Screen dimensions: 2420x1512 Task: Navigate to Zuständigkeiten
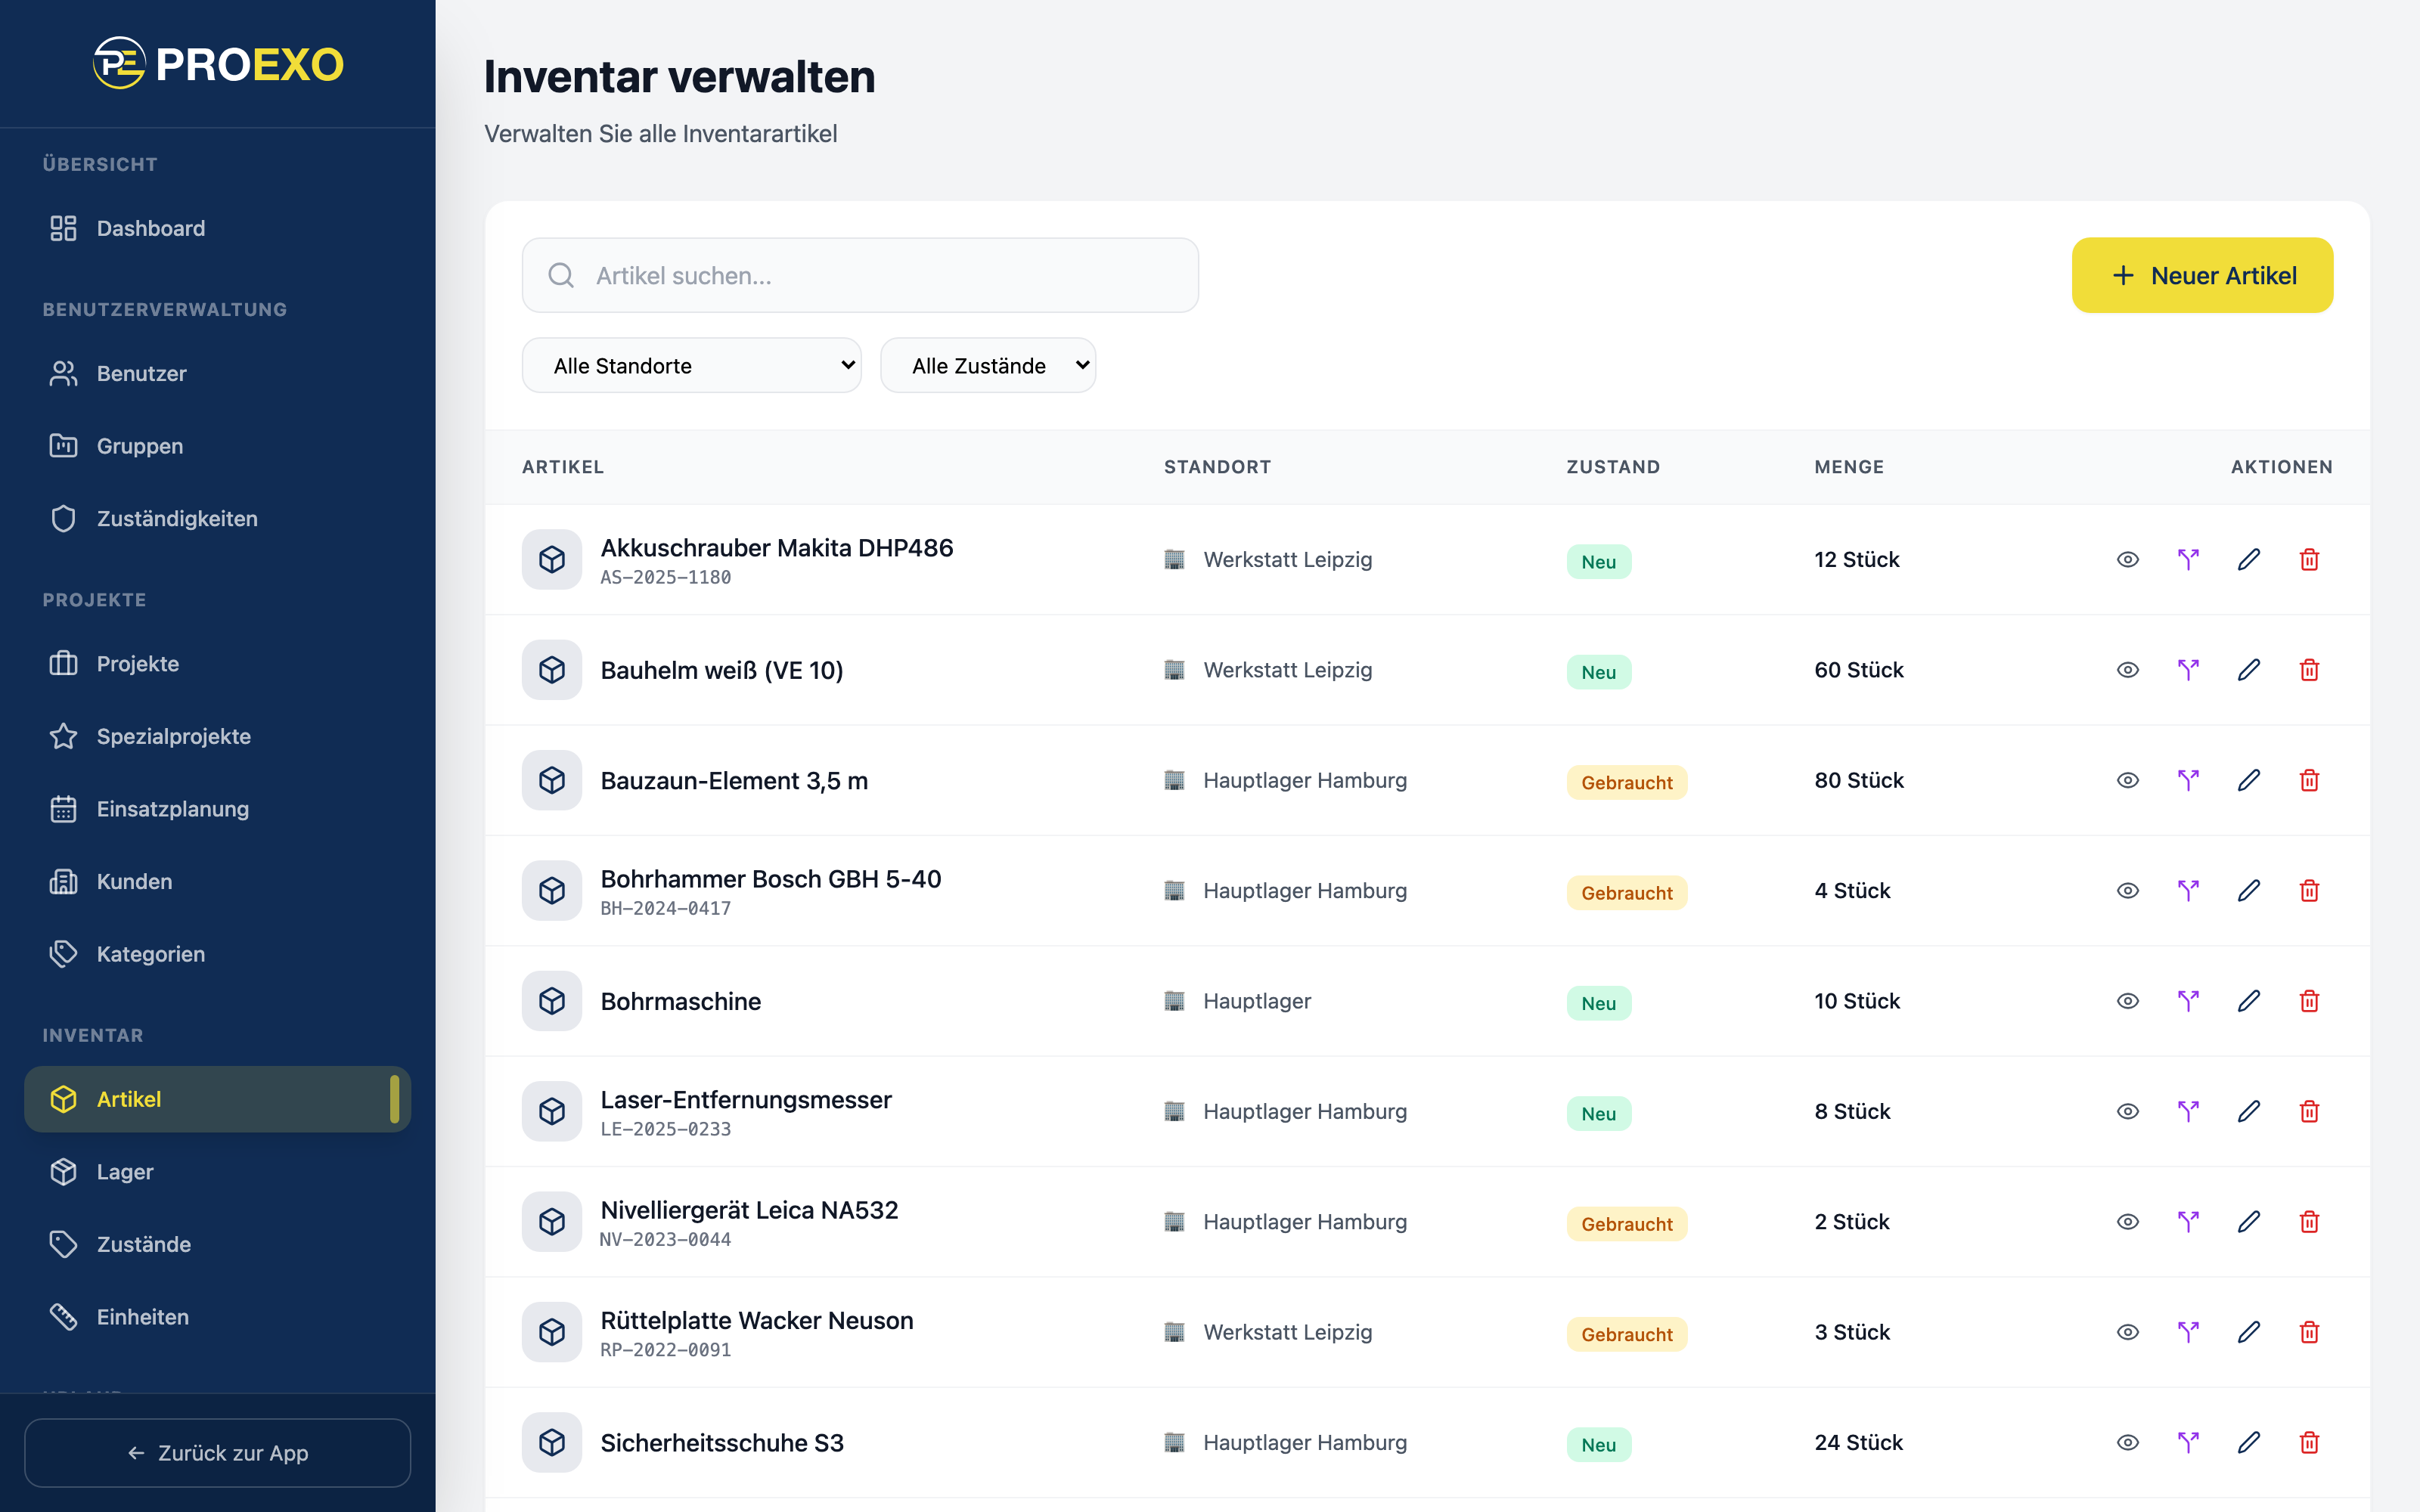218,518
